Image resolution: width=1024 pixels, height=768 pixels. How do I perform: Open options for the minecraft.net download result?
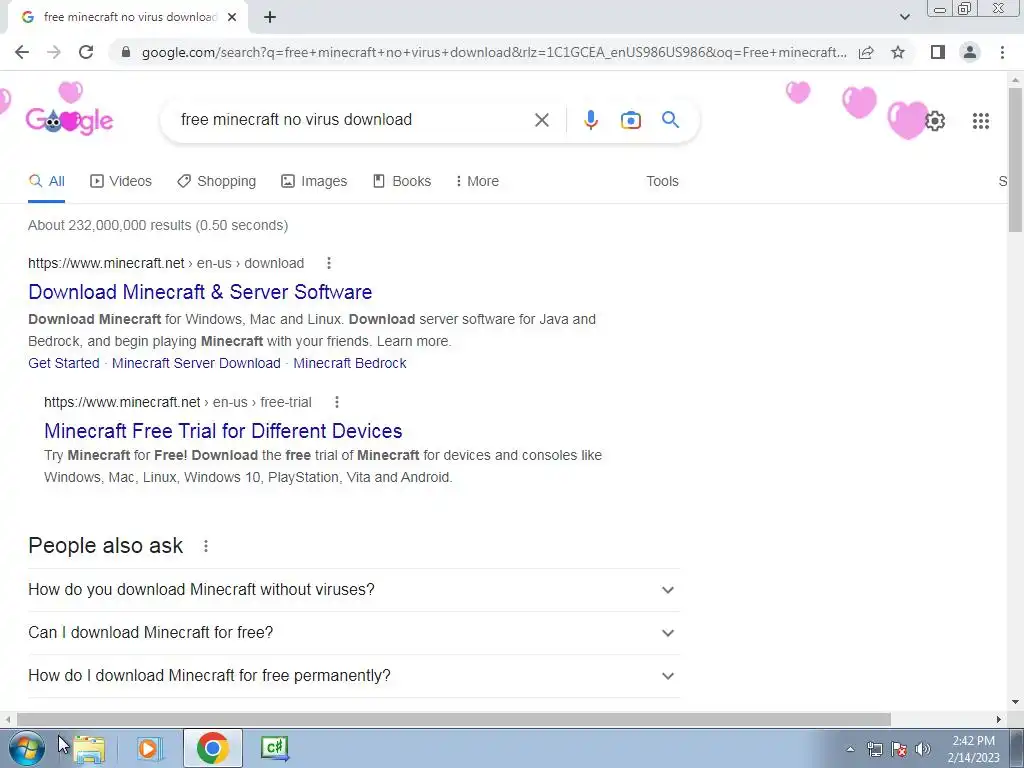click(x=328, y=263)
